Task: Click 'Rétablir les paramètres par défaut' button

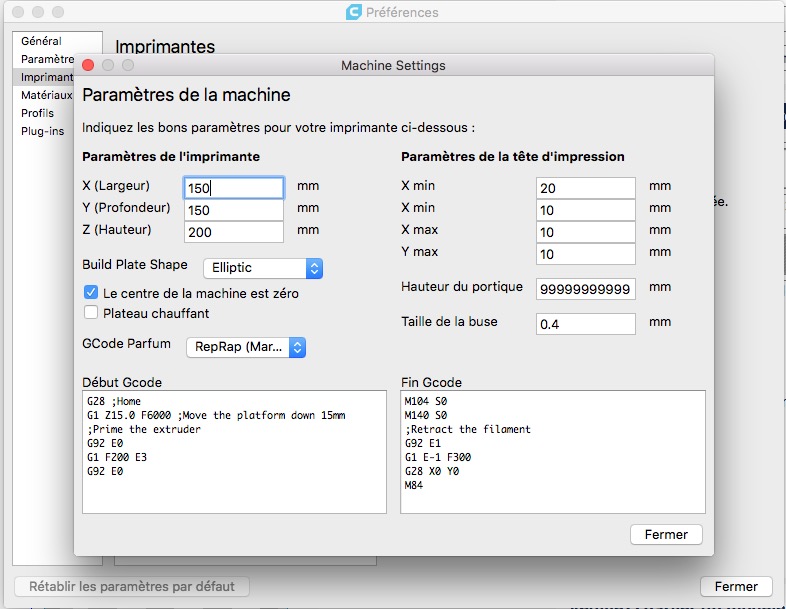Action: click(x=132, y=586)
